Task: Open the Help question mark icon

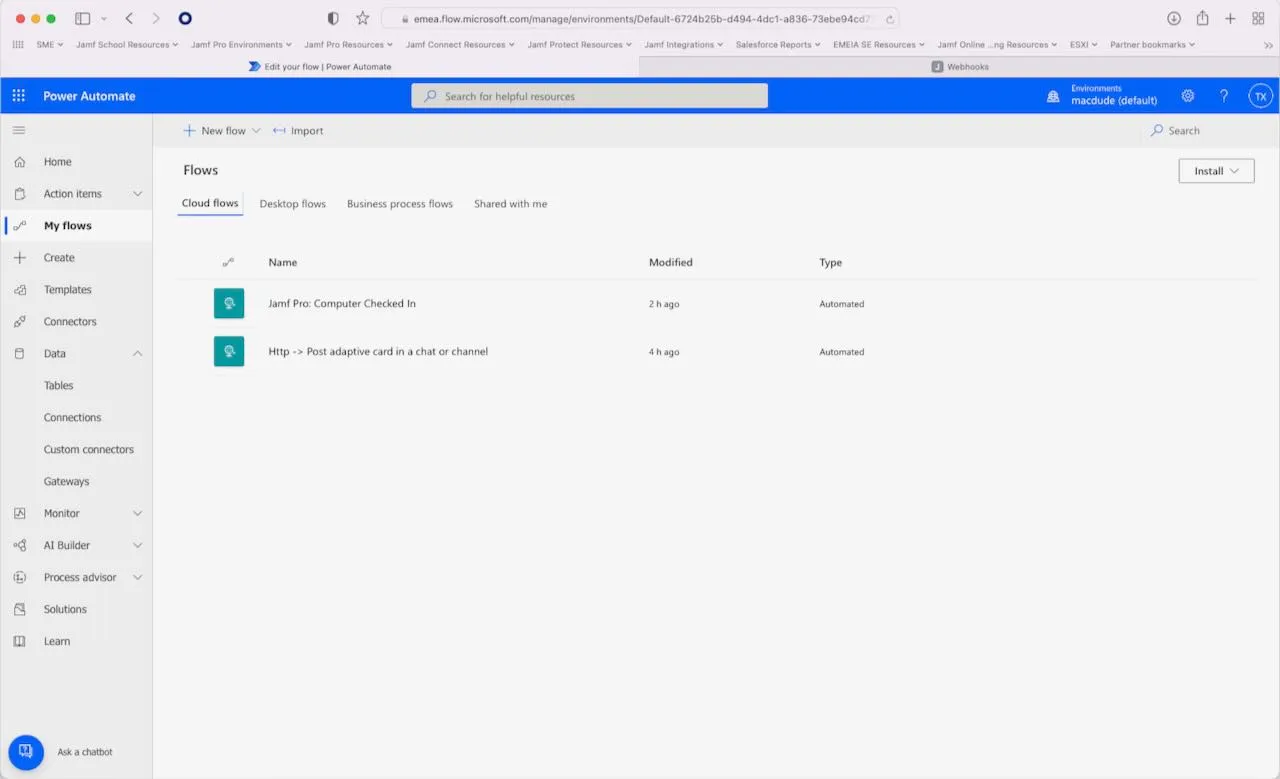Action: tap(1223, 95)
